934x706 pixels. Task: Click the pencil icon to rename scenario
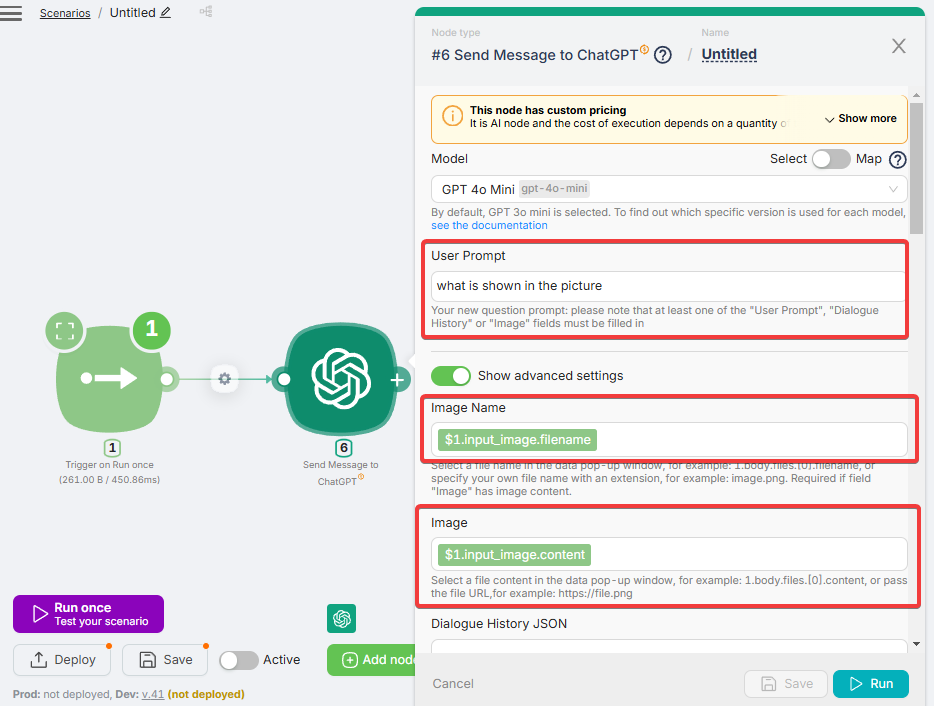[166, 13]
